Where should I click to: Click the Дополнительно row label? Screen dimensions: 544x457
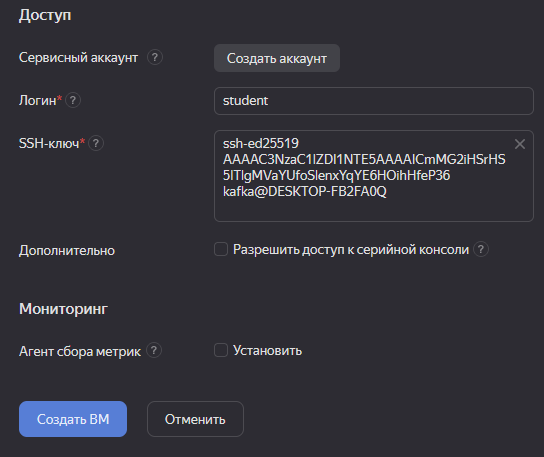(x=67, y=251)
